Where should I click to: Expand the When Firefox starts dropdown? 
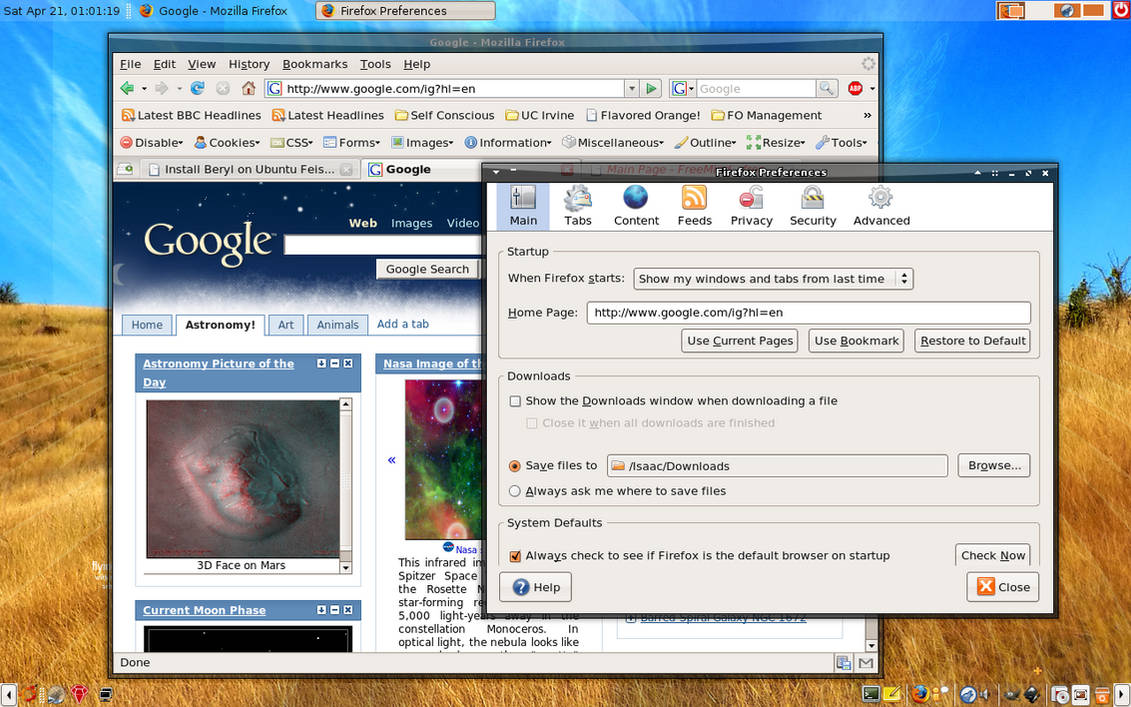pos(773,278)
